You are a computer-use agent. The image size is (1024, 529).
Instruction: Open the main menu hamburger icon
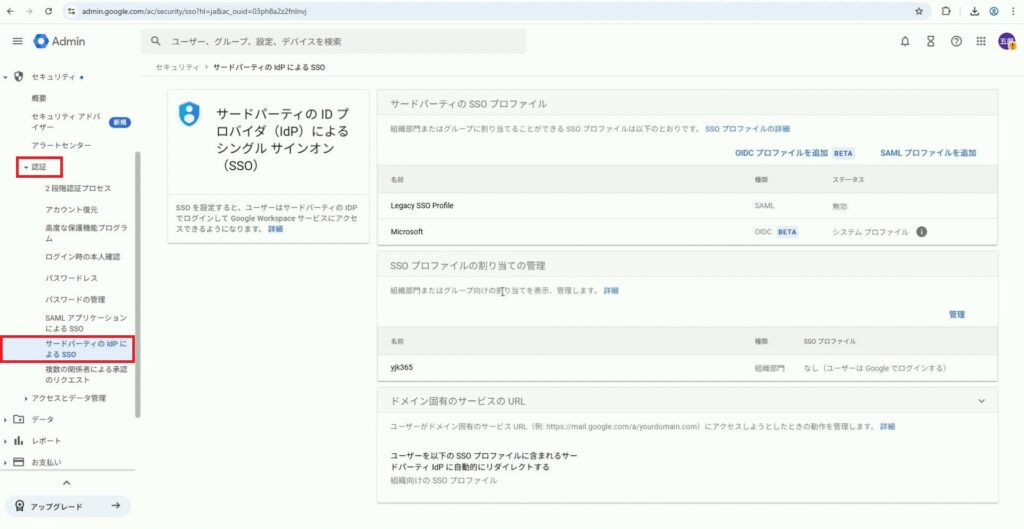tap(17, 41)
